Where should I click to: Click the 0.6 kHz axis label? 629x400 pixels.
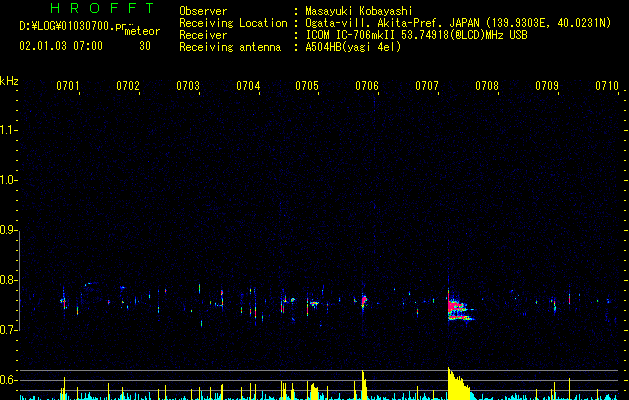tap(7, 380)
